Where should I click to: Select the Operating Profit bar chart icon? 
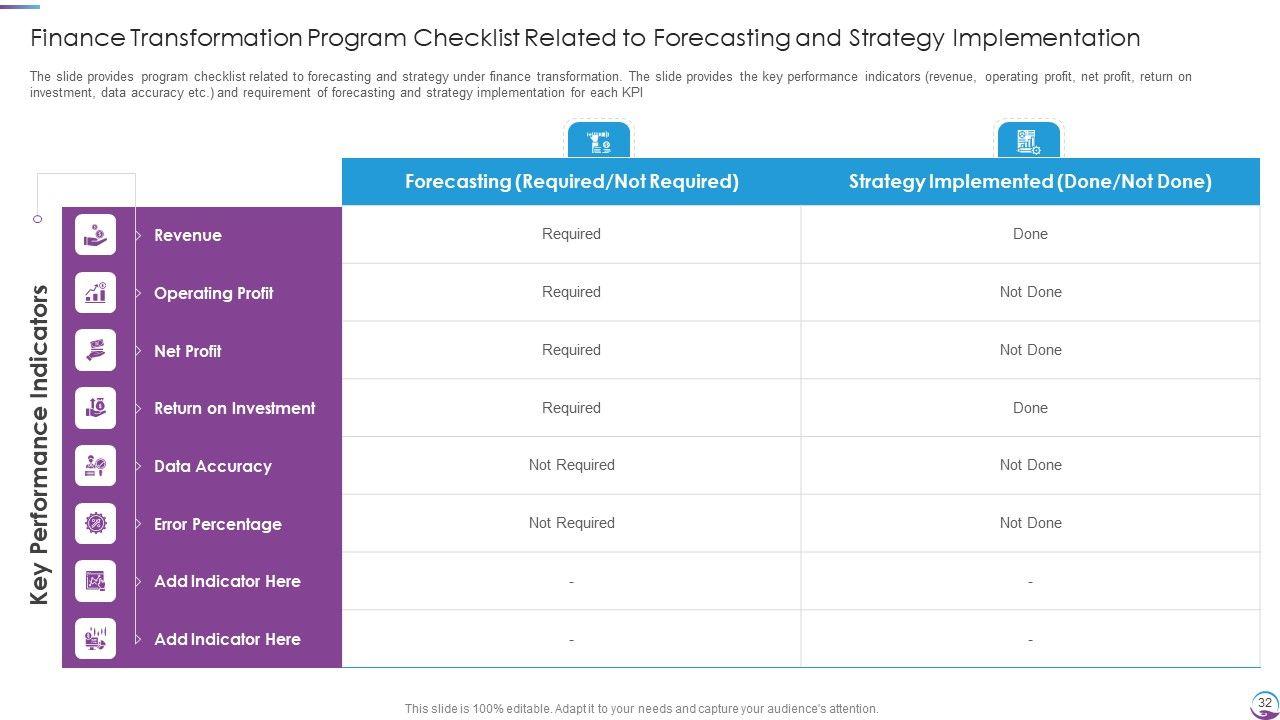point(95,293)
